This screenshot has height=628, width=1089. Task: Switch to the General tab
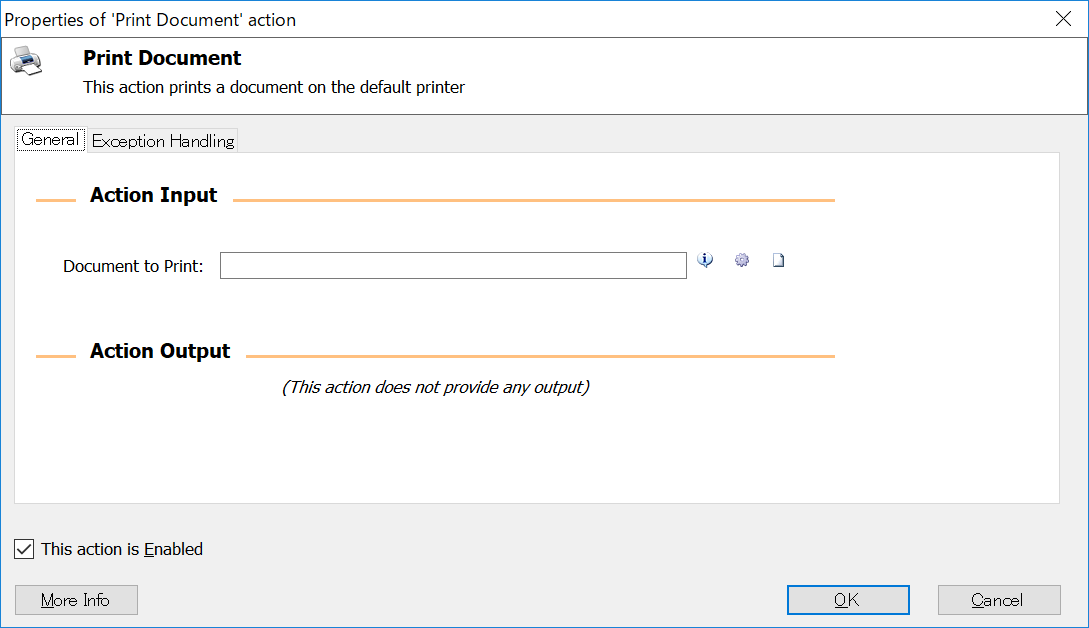click(50, 139)
